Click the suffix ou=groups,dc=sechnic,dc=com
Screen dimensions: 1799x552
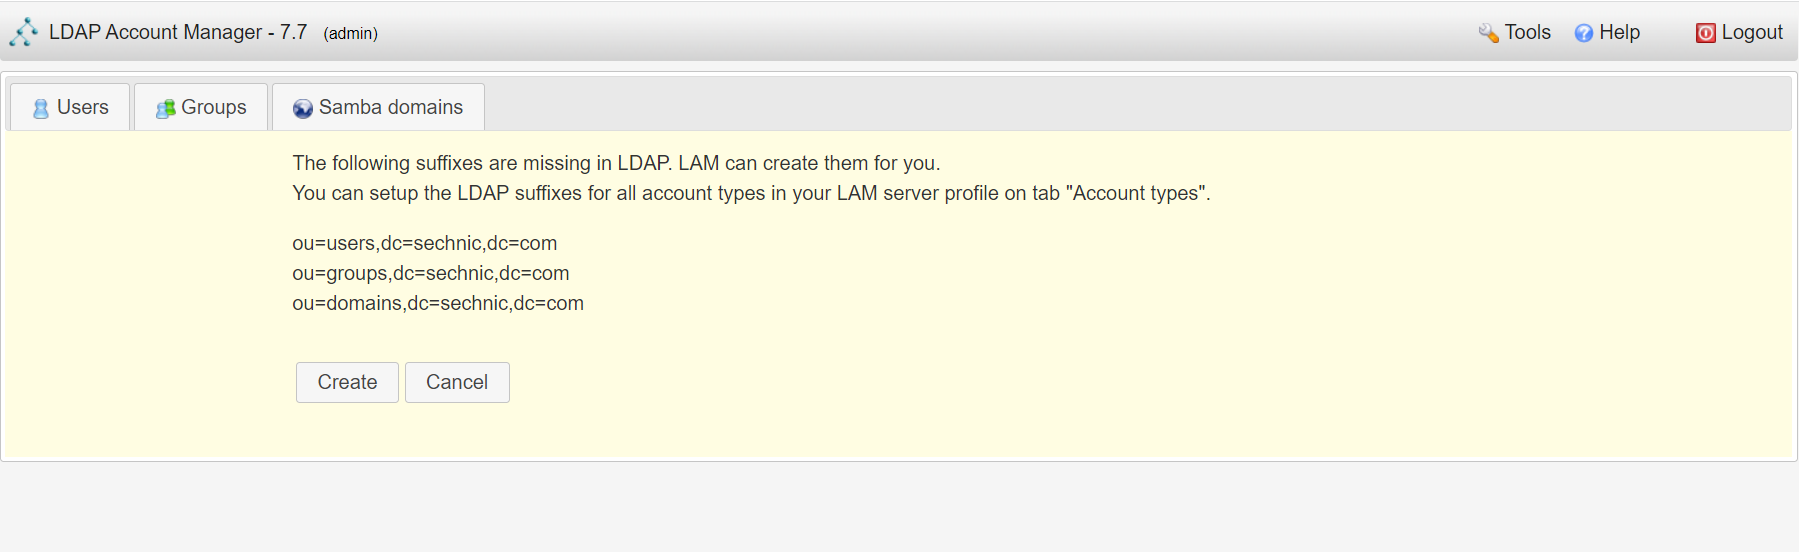point(431,273)
